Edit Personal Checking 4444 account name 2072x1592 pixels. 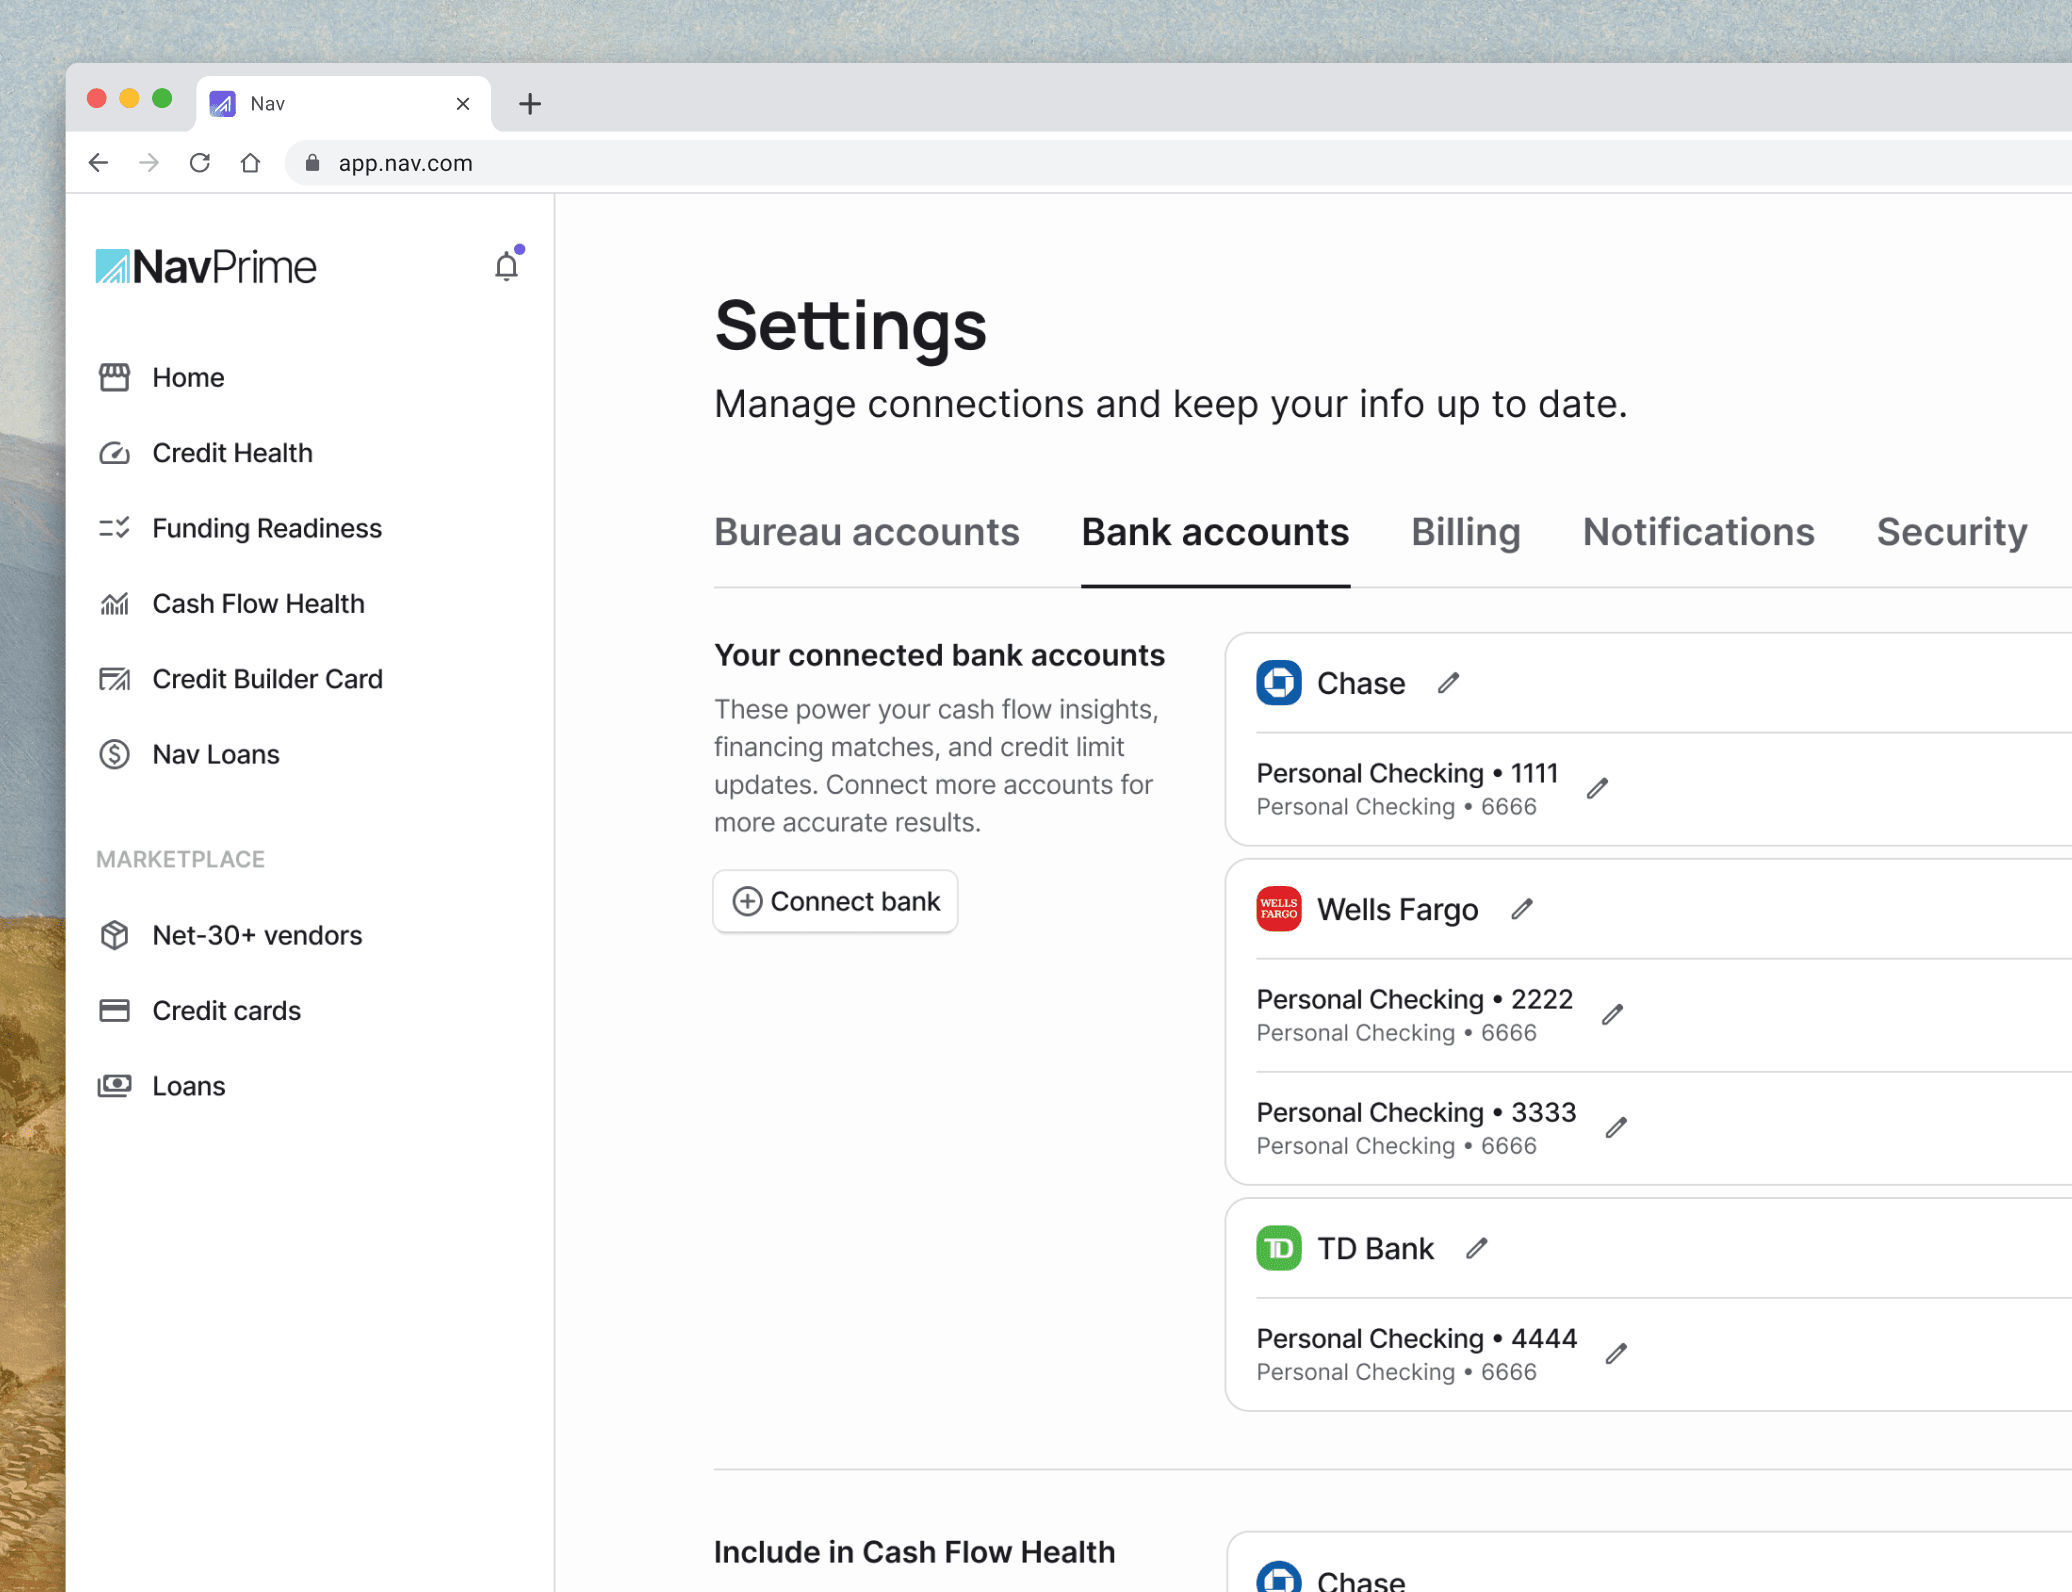tap(1616, 1354)
